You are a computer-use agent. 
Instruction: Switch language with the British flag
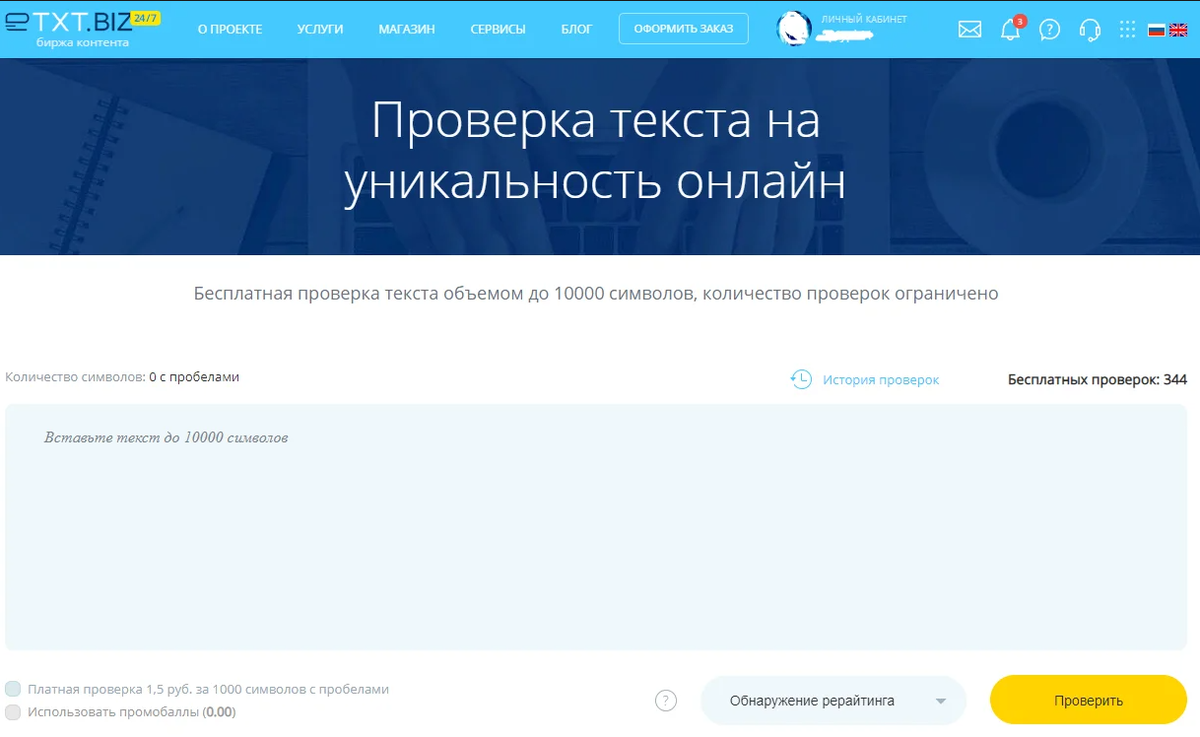click(1179, 30)
